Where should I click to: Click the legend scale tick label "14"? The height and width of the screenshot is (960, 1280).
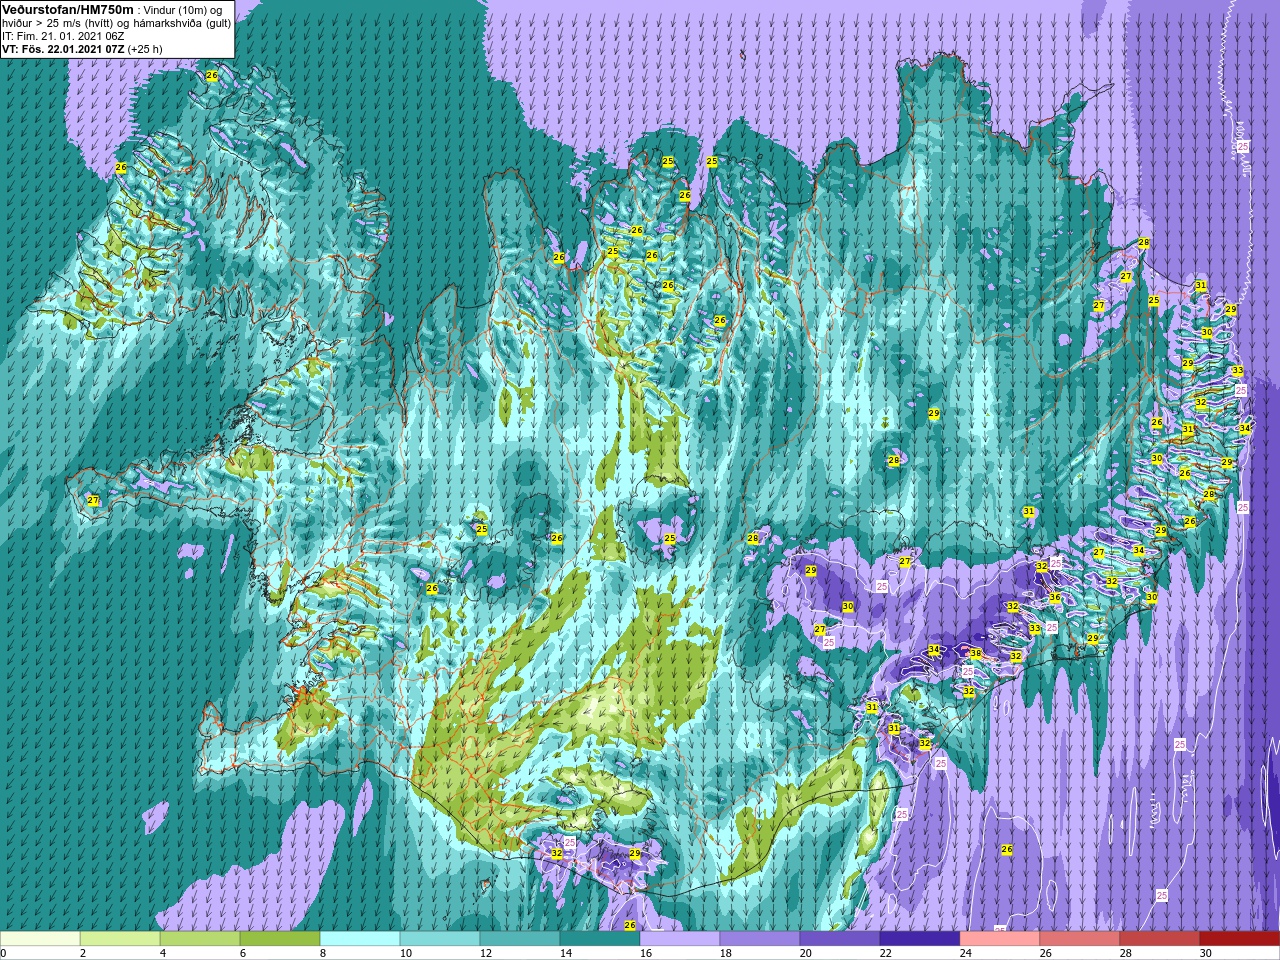(565, 953)
